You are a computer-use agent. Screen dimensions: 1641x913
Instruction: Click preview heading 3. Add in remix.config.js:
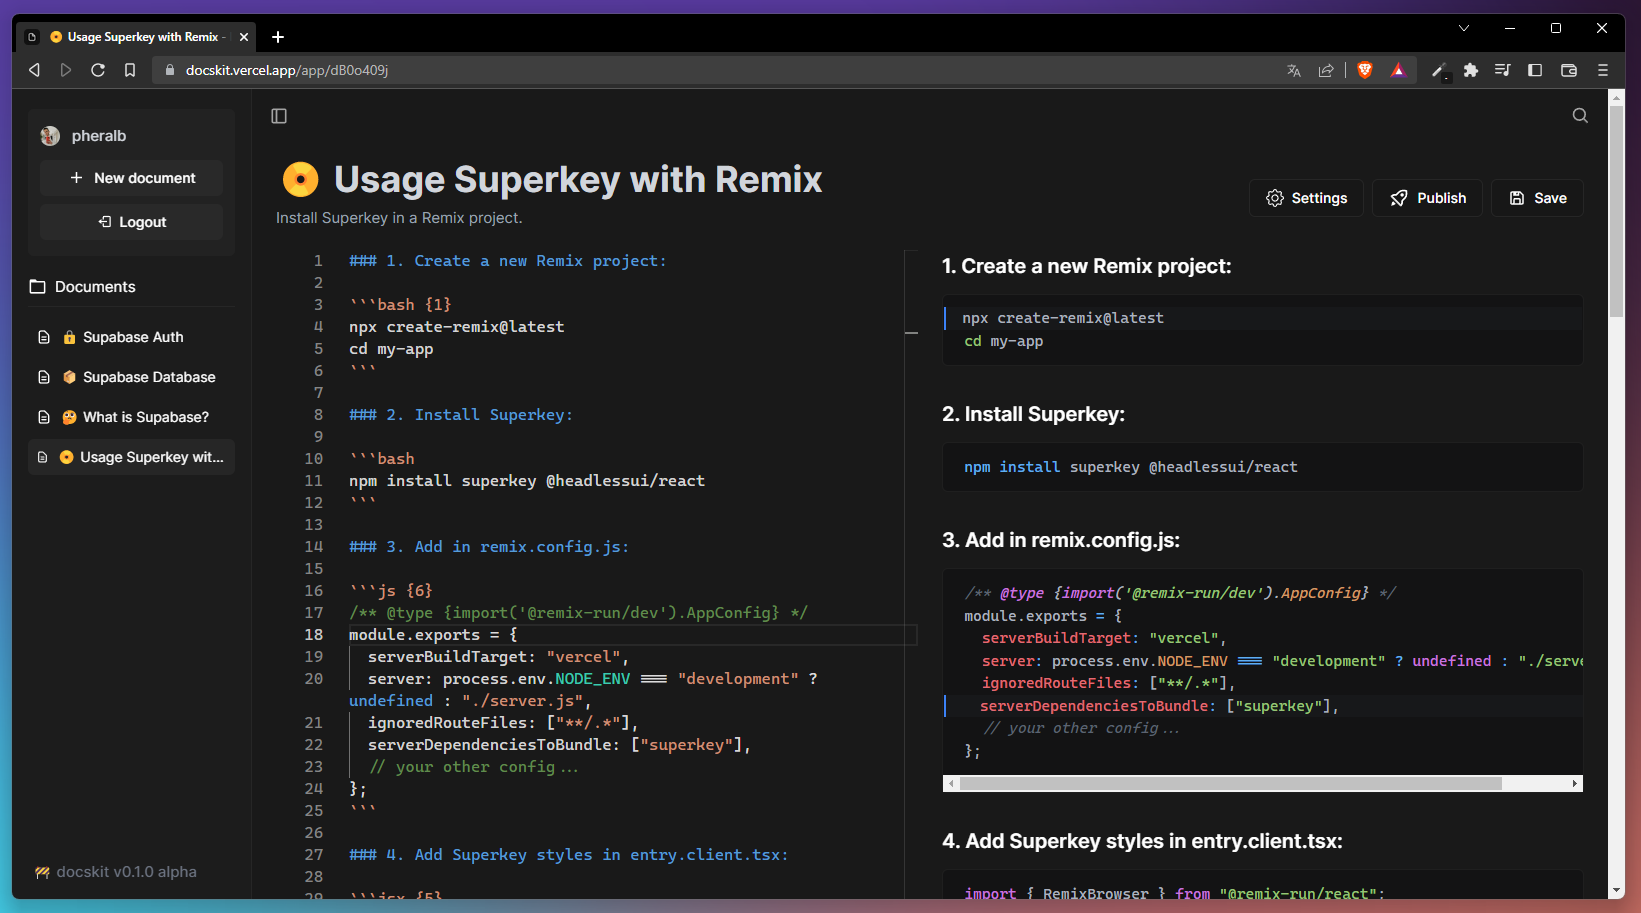click(x=1061, y=540)
